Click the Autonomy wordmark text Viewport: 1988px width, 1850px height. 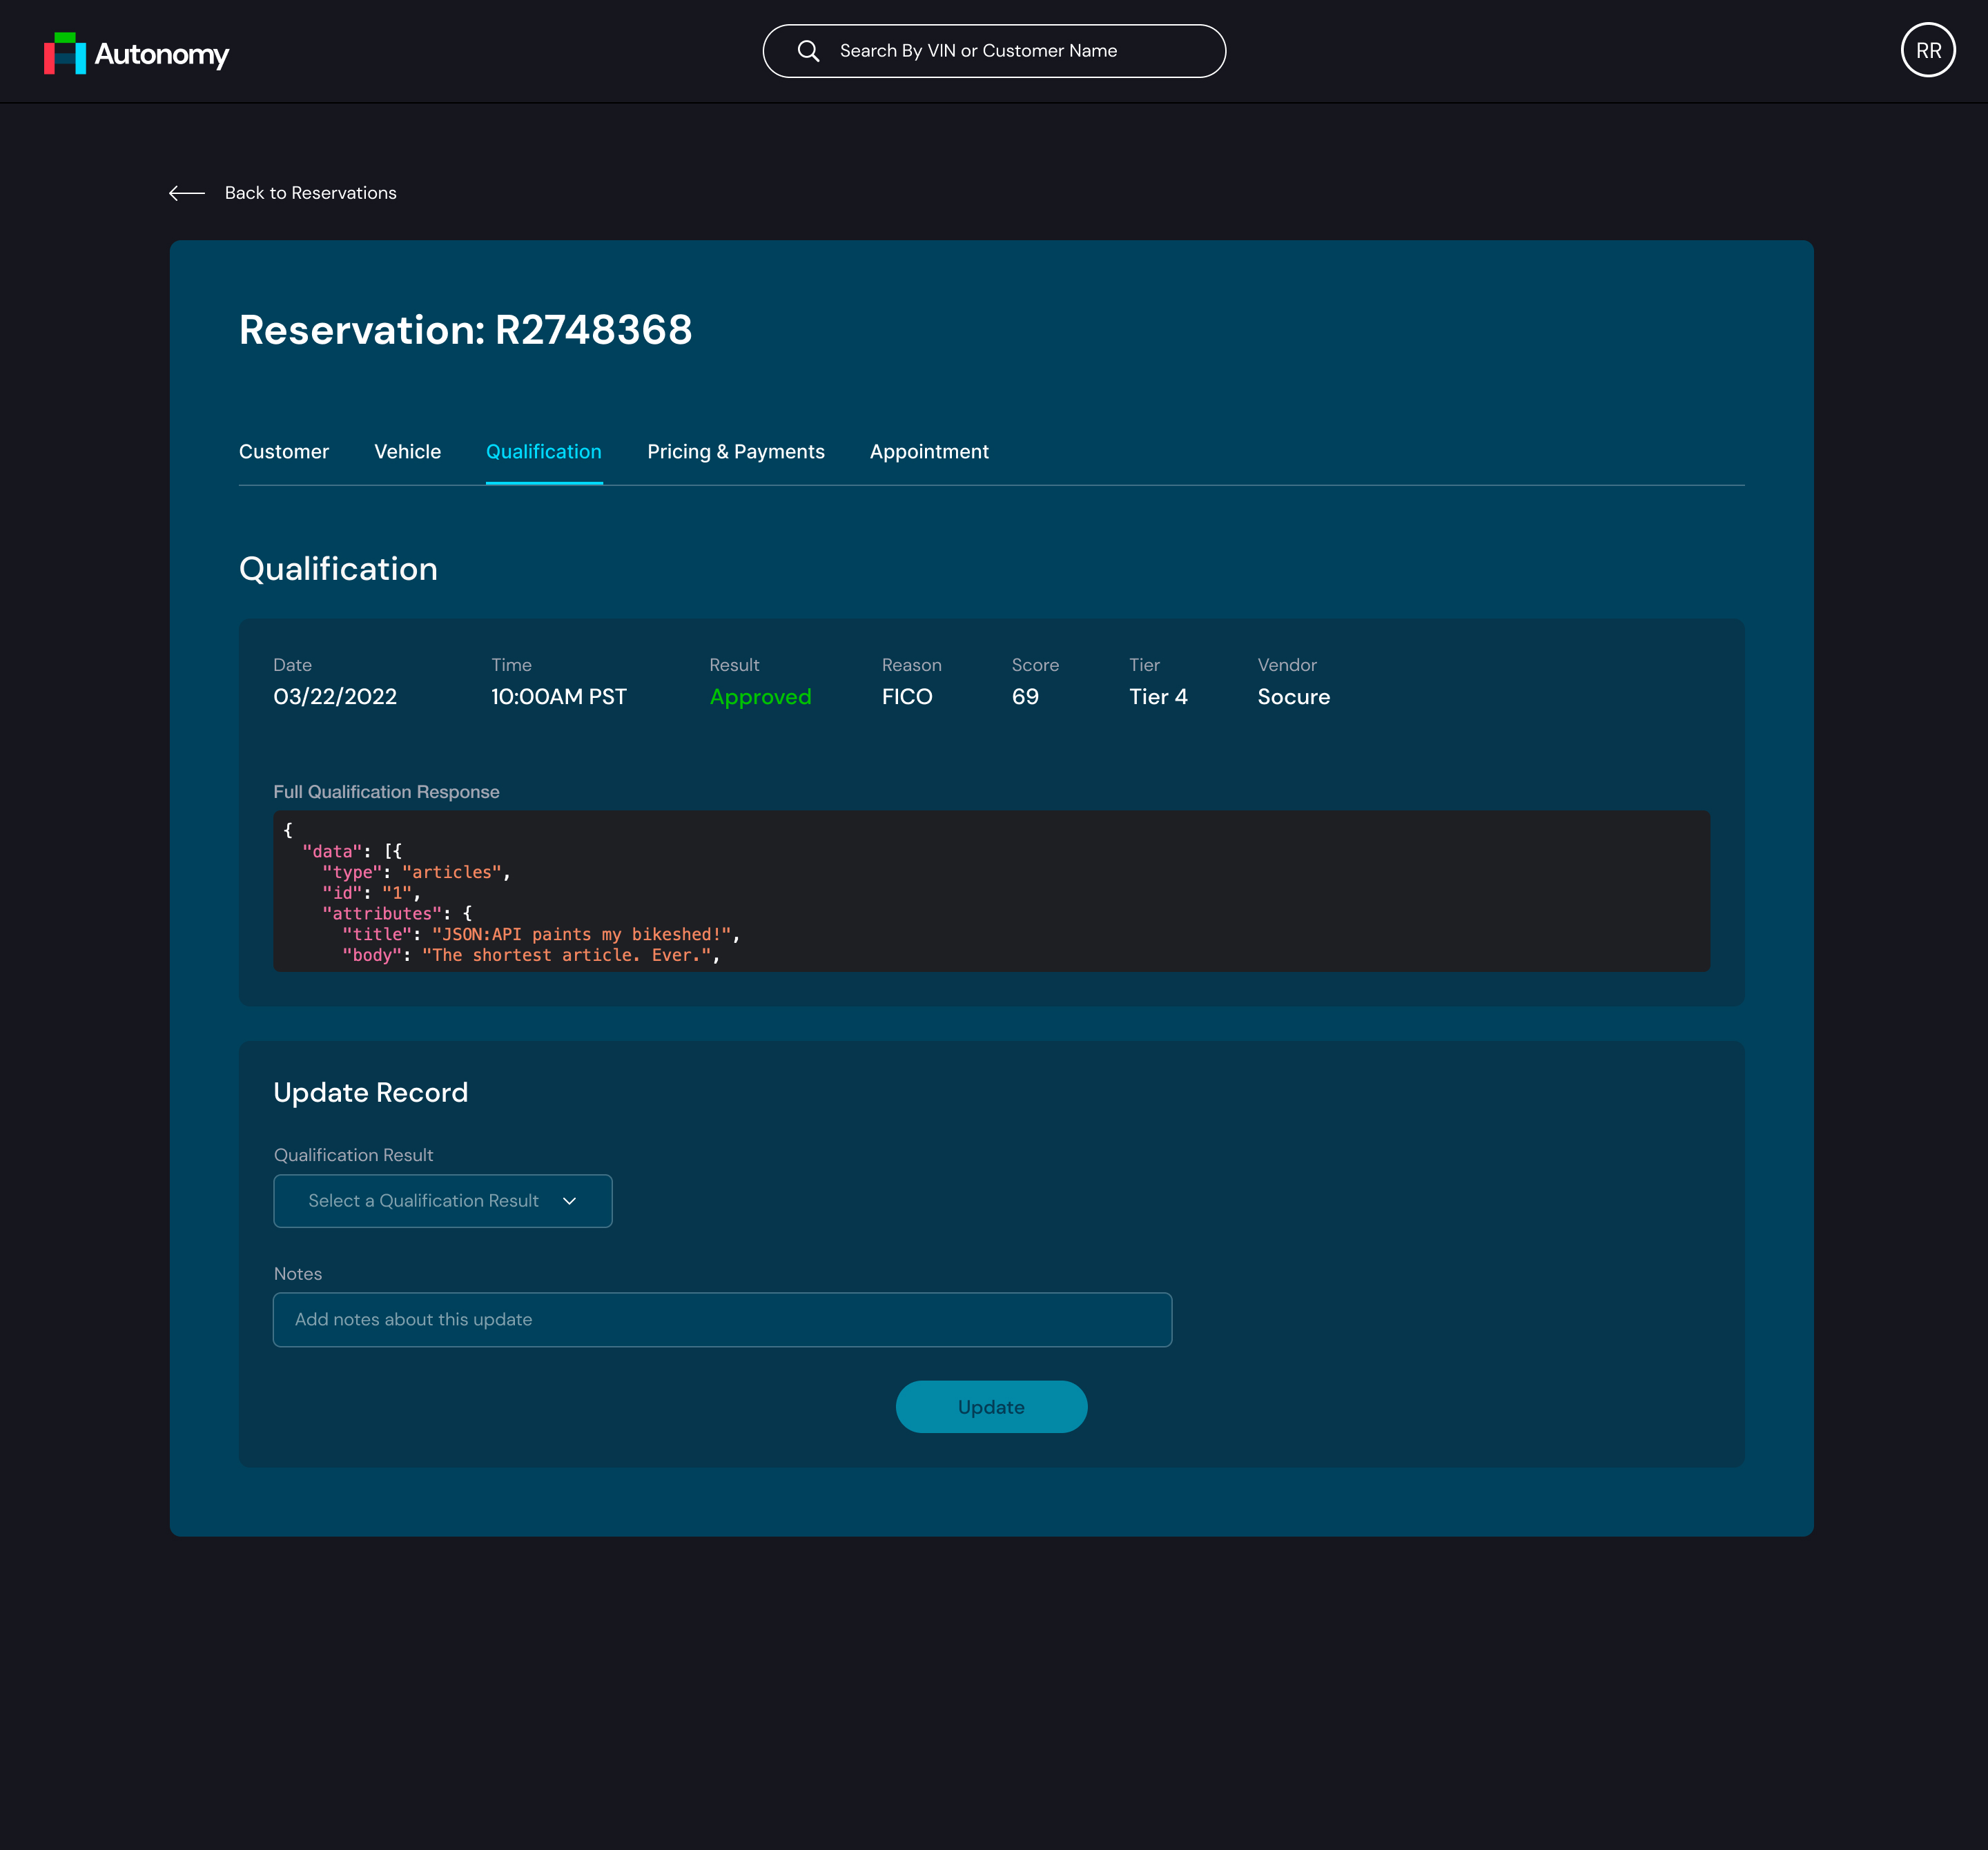[161, 54]
